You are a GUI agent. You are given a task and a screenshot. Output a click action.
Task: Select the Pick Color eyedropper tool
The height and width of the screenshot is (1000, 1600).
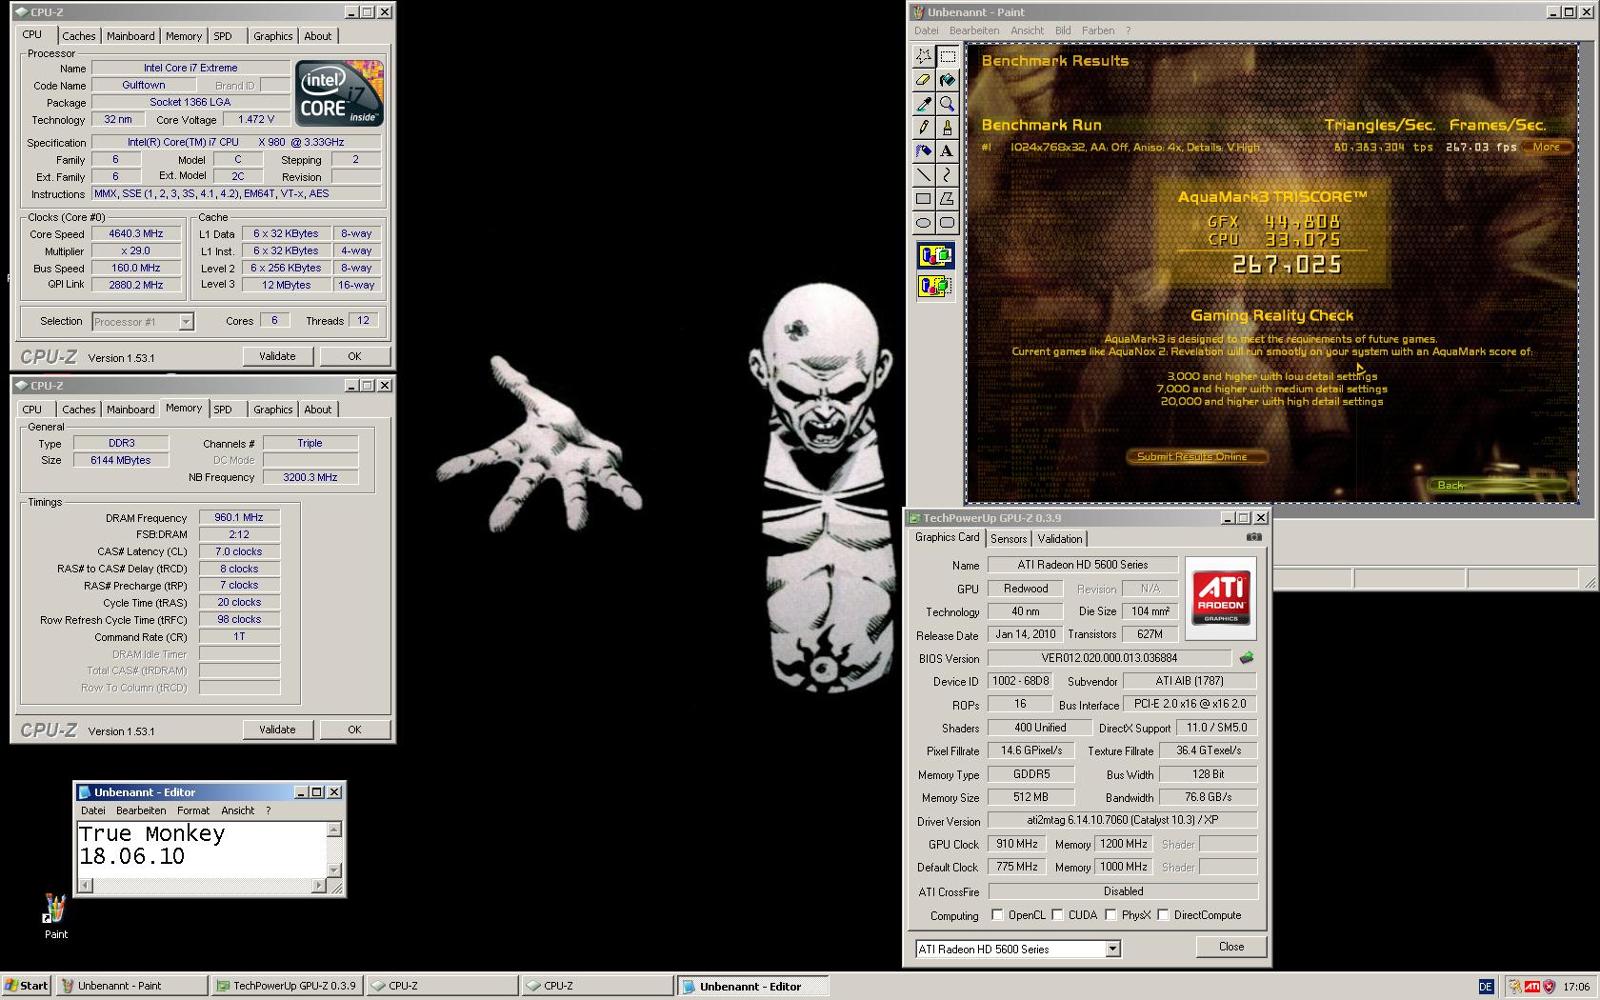point(923,104)
